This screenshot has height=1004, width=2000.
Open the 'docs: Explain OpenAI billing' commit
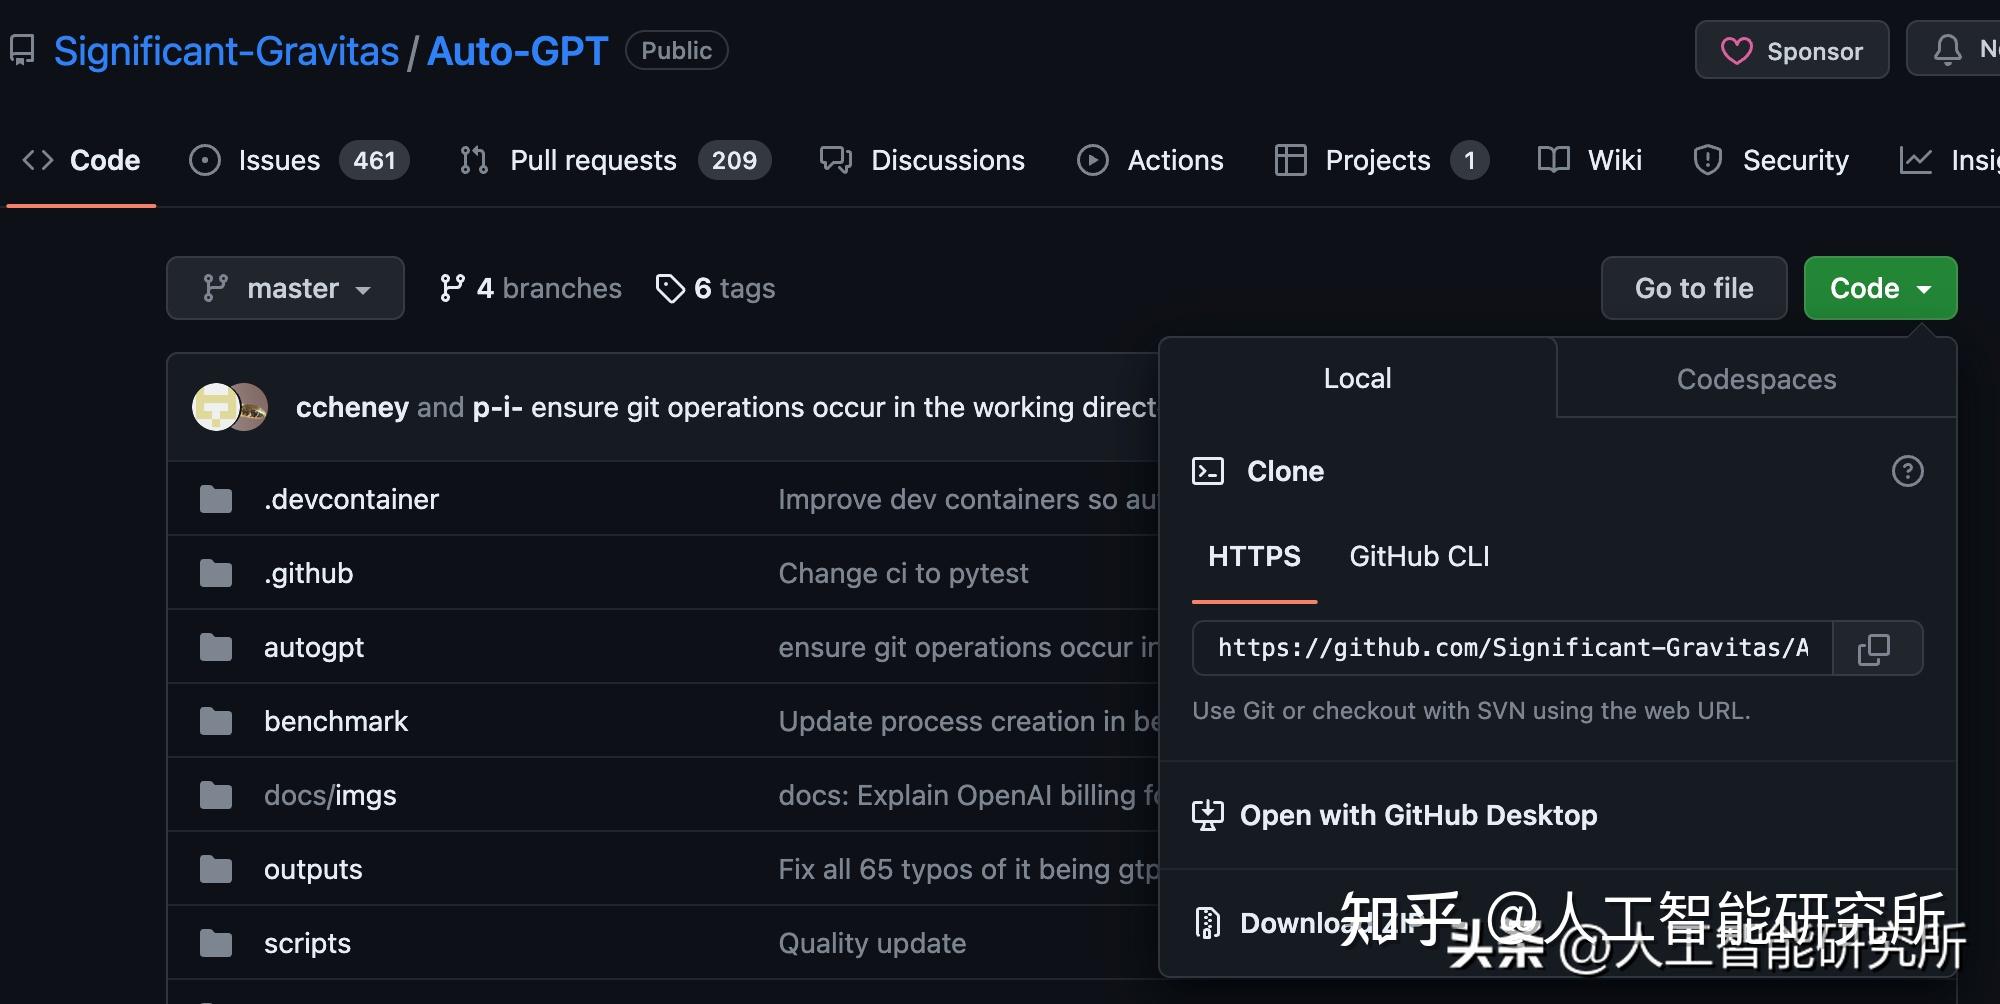[x=968, y=795]
